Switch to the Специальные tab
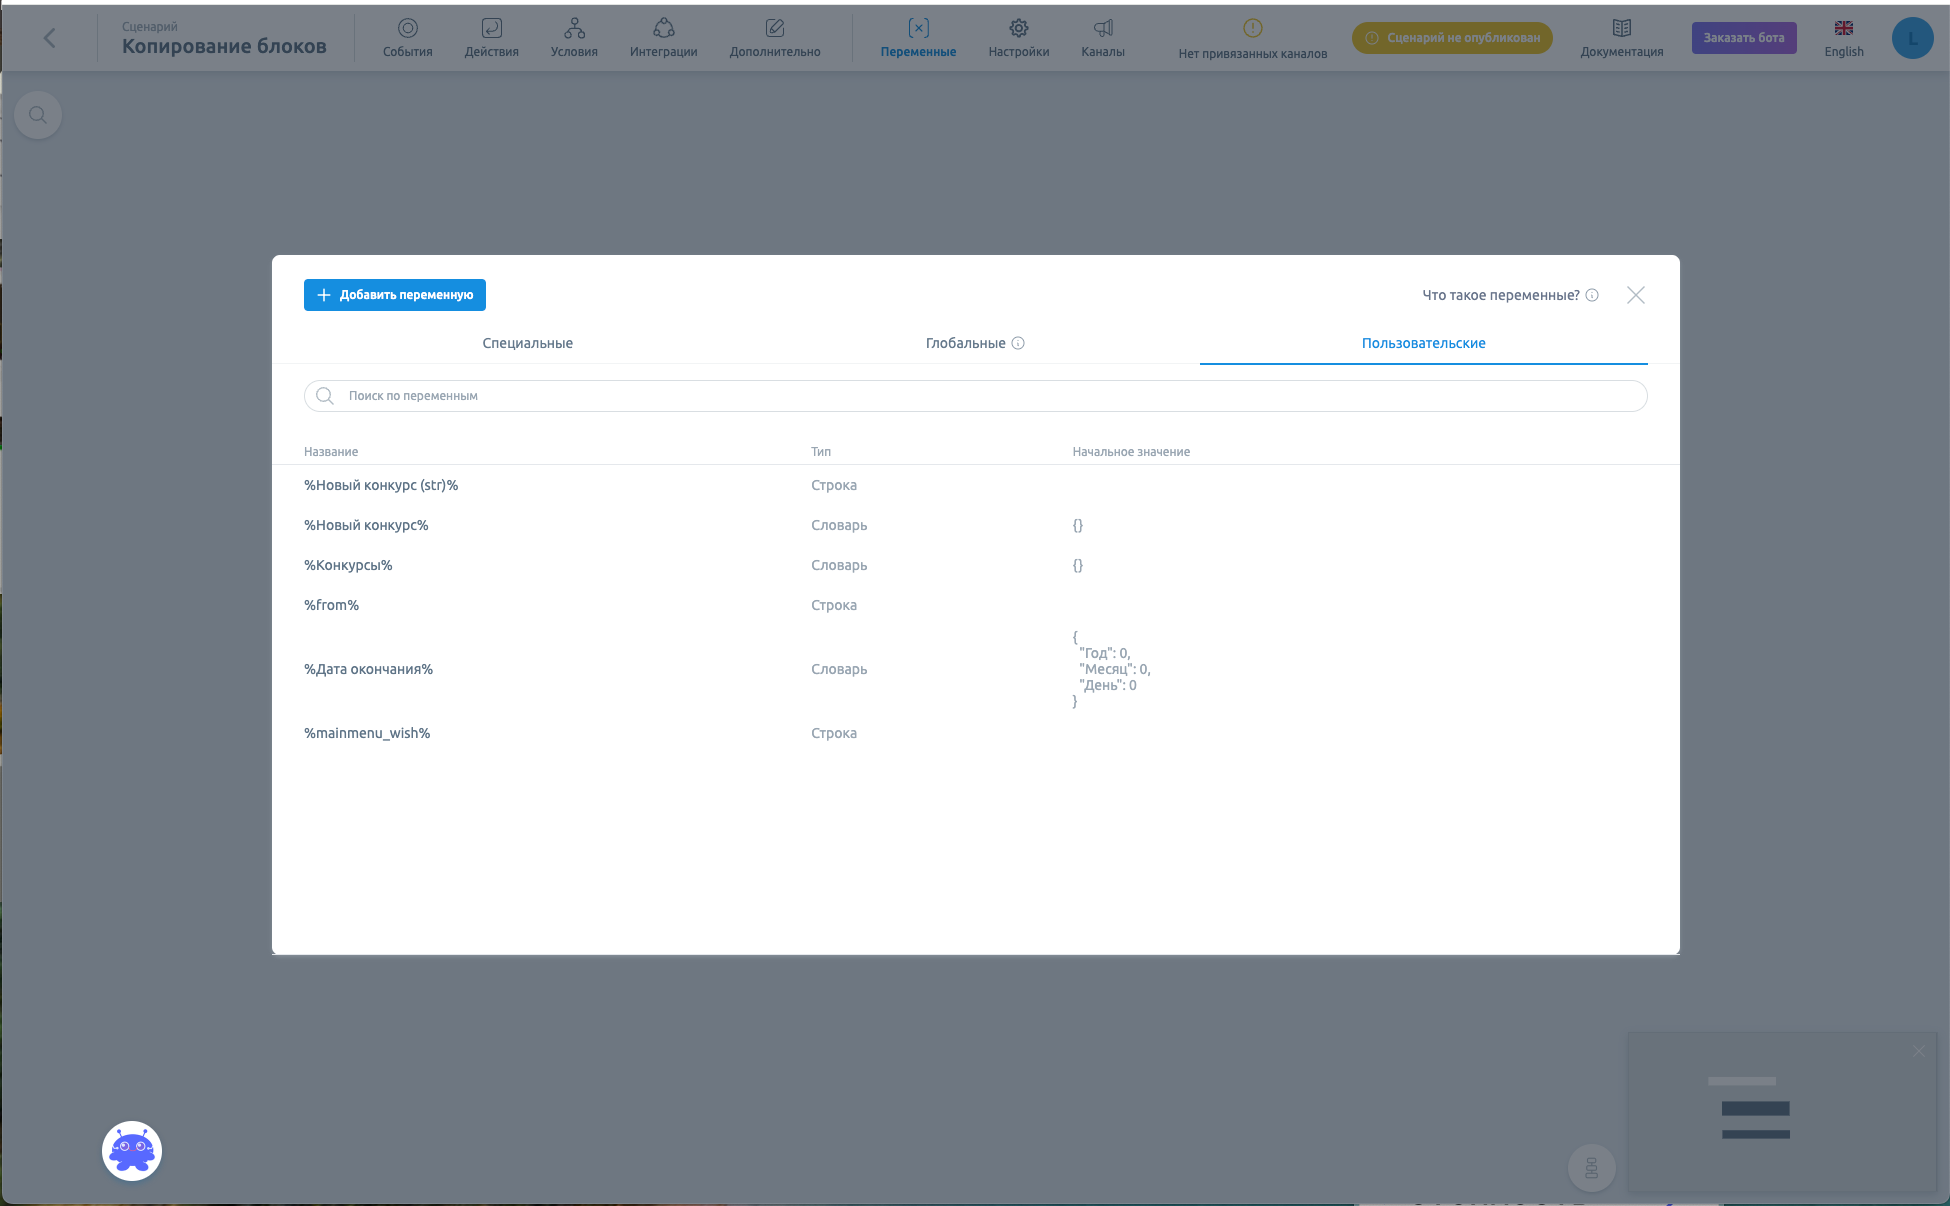The image size is (1950, 1206). point(527,343)
